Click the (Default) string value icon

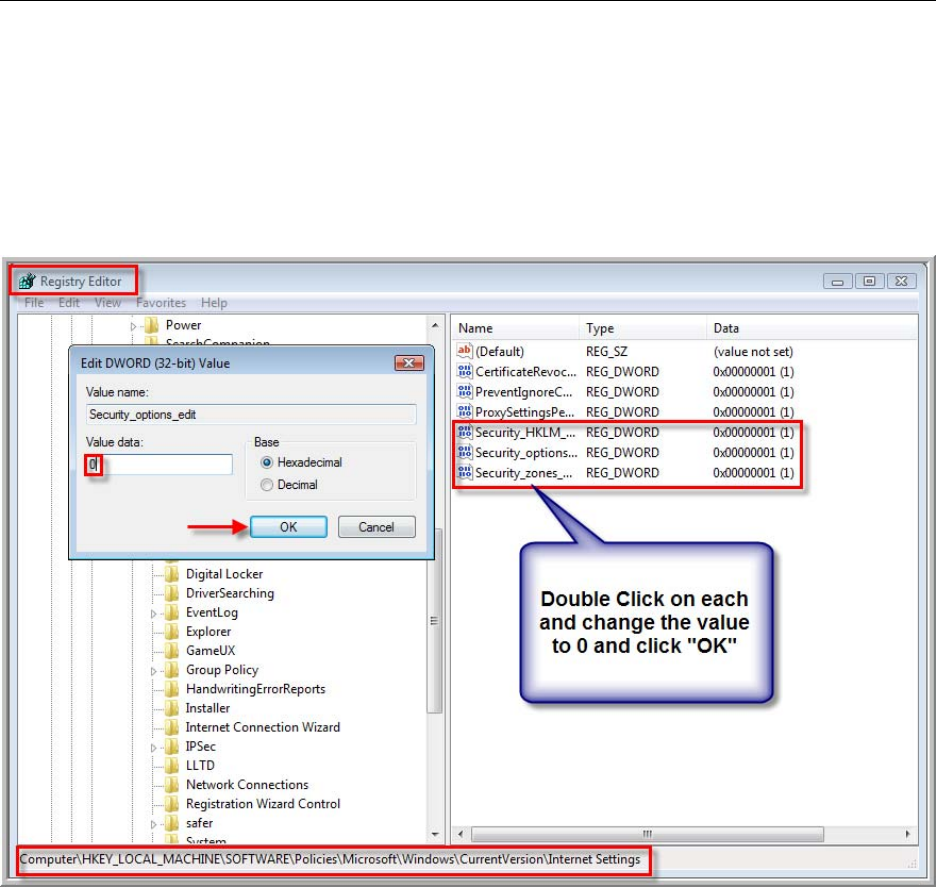[464, 351]
